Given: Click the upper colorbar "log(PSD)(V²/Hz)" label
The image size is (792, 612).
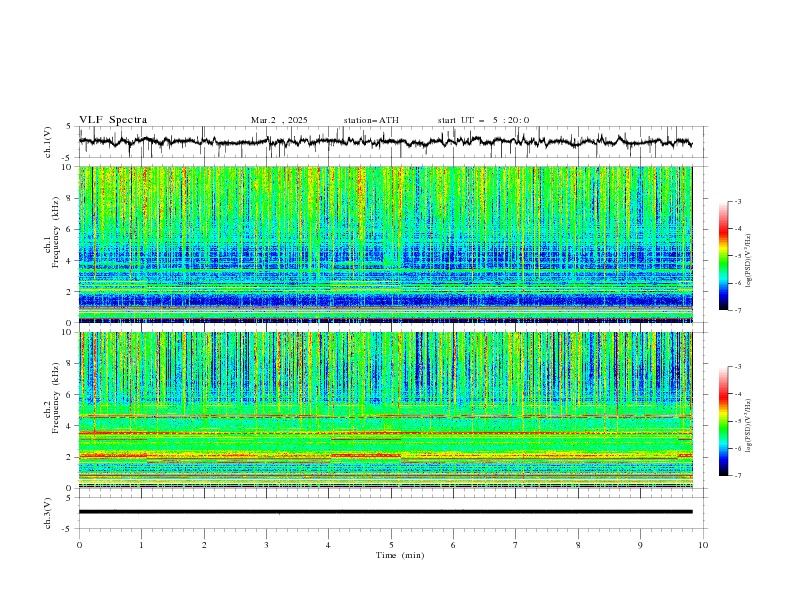Looking at the screenshot, I should coord(748,261).
